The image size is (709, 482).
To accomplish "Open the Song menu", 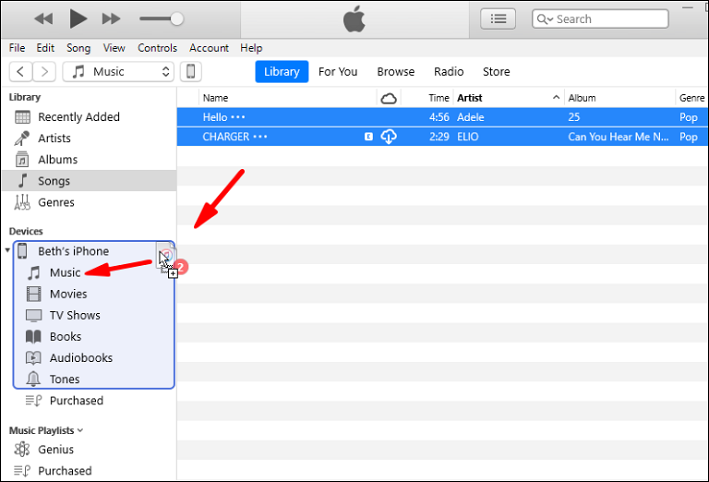I will tap(78, 48).
